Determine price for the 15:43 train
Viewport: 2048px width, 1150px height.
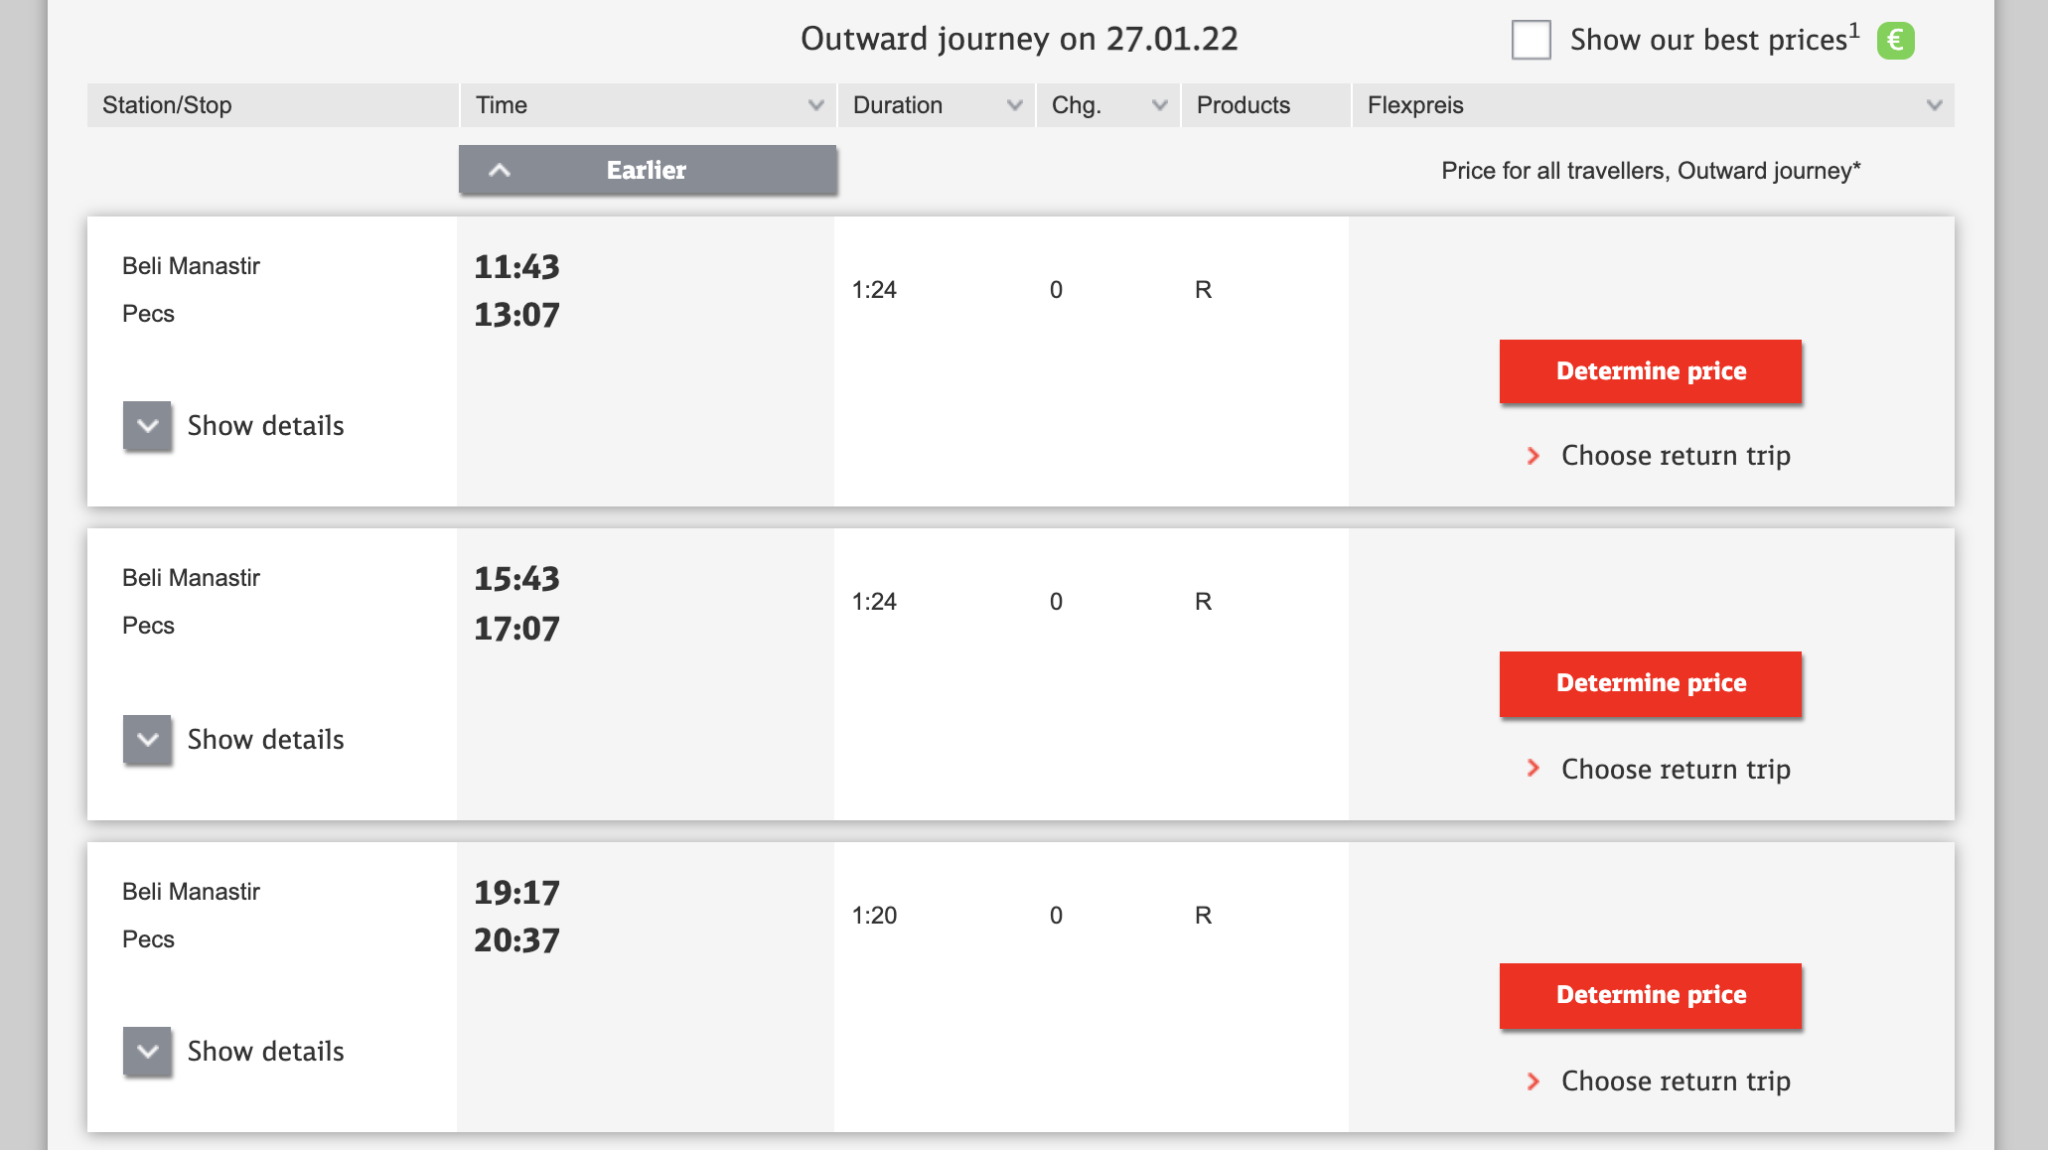pos(1650,684)
